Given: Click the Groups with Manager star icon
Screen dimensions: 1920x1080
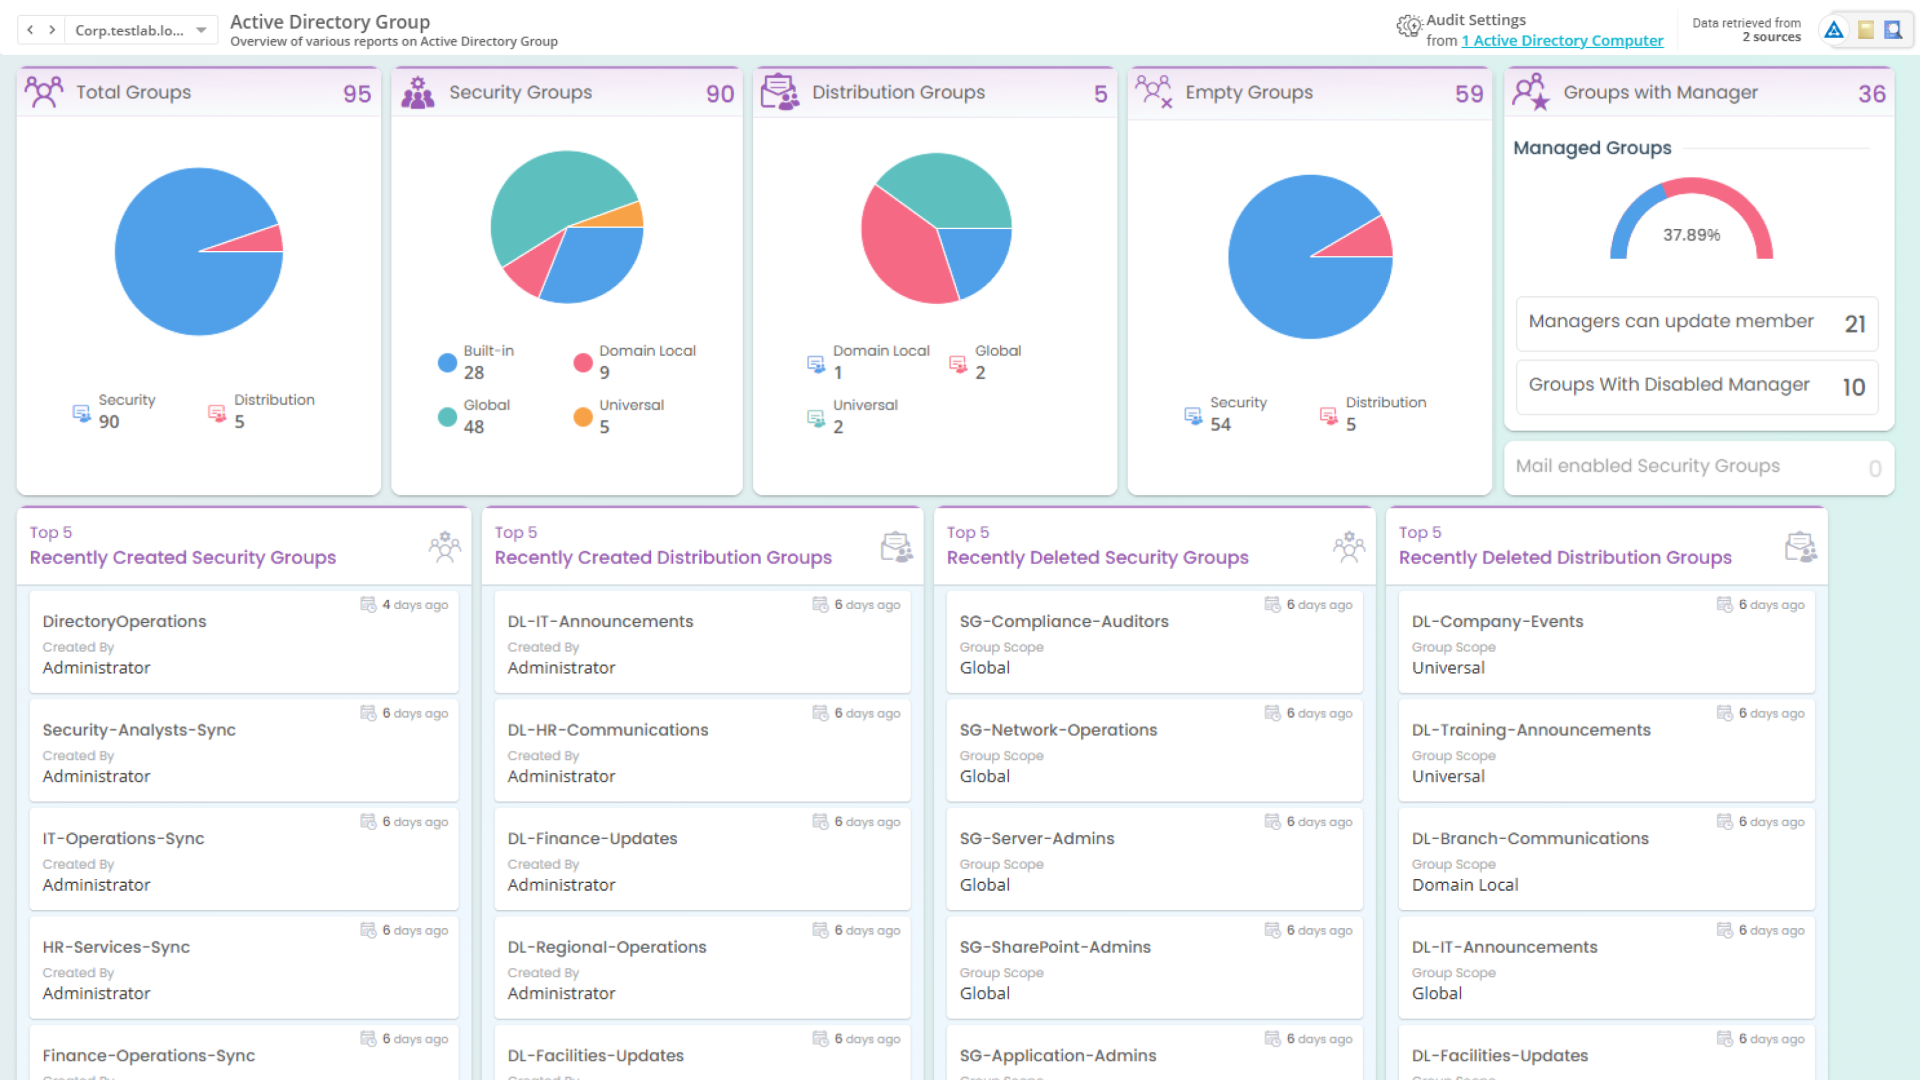Looking at the screenshot, I should [1531, 92].
